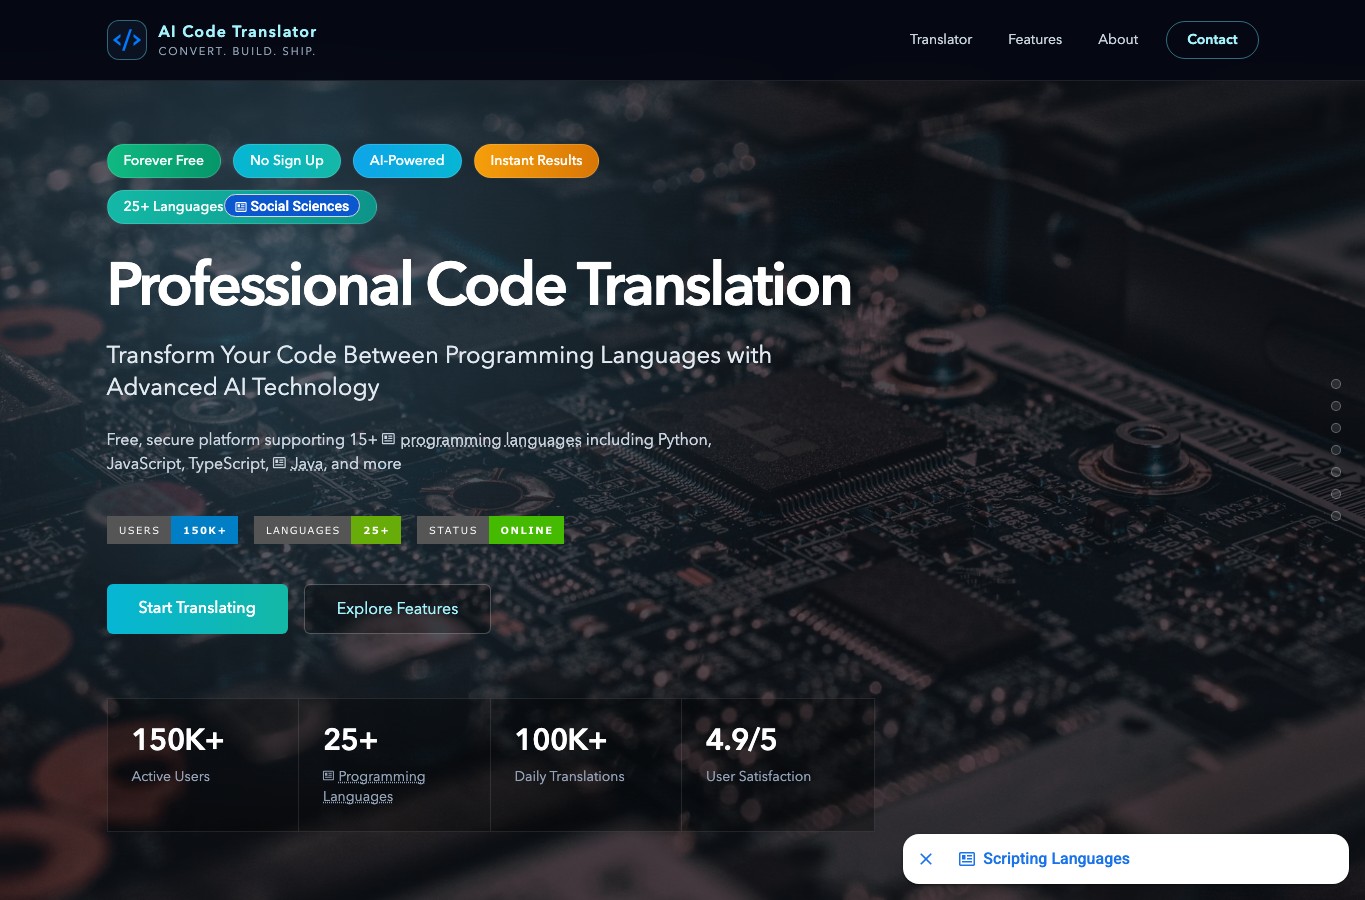Click the Professional Code Translation heading
This screenshot has height=900, width=1365.
(479, 285)
